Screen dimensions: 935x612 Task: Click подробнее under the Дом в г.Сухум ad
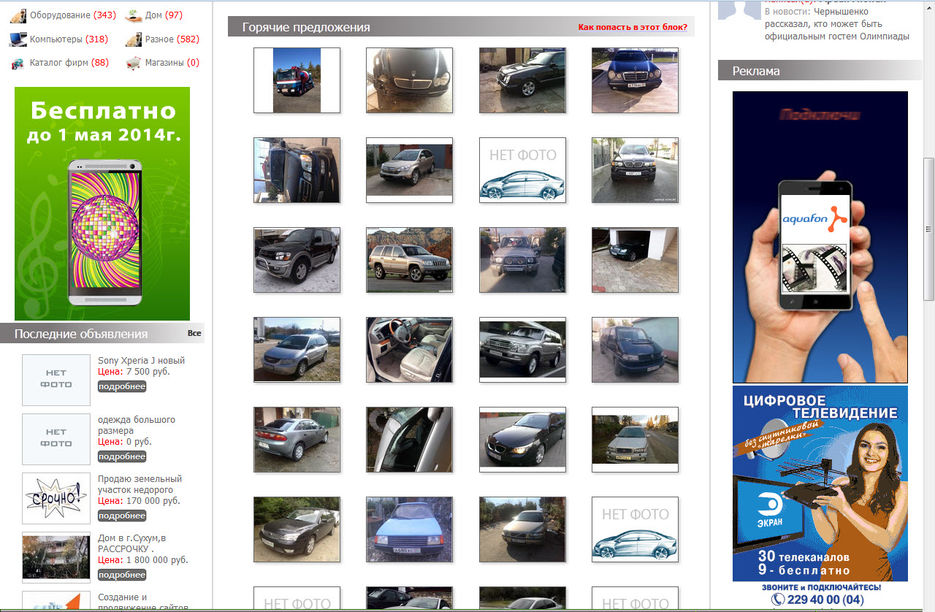[x=122, y=574]
